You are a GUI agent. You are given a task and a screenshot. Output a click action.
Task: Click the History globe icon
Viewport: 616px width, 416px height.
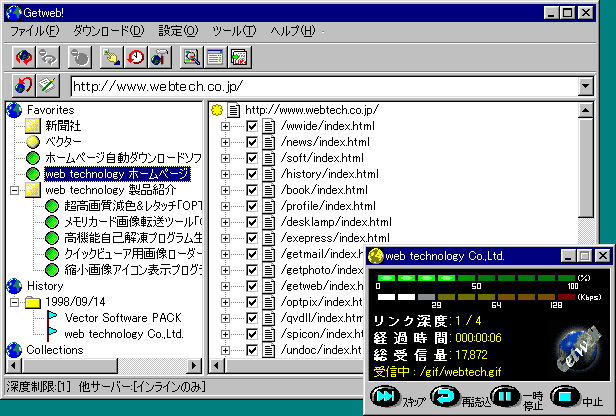15,286
